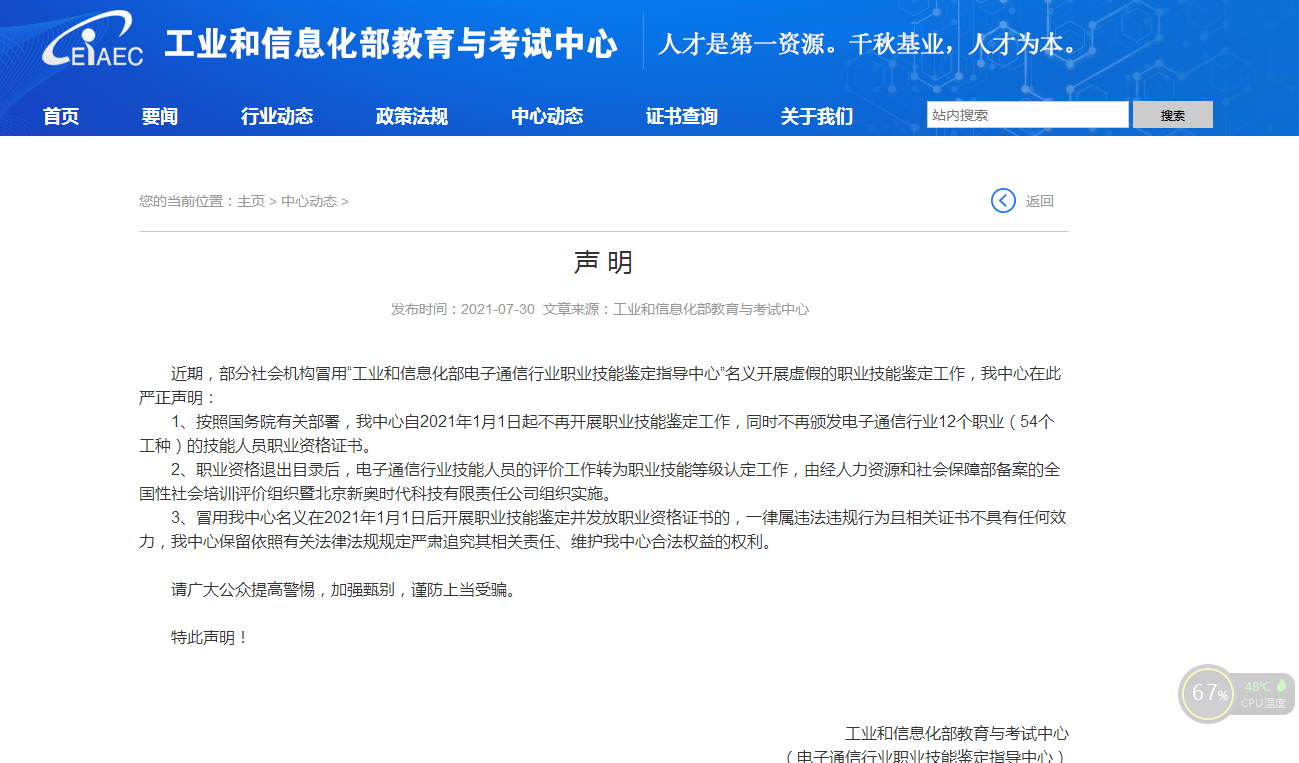Click paragraph beginning 3、冒用我中心名义
The image size is (1299, 763).
tap(604, 529)
